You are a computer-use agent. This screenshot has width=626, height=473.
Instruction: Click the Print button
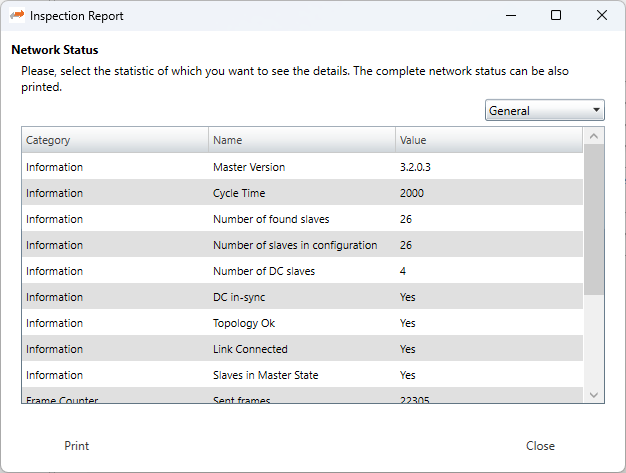pos(77,446)
